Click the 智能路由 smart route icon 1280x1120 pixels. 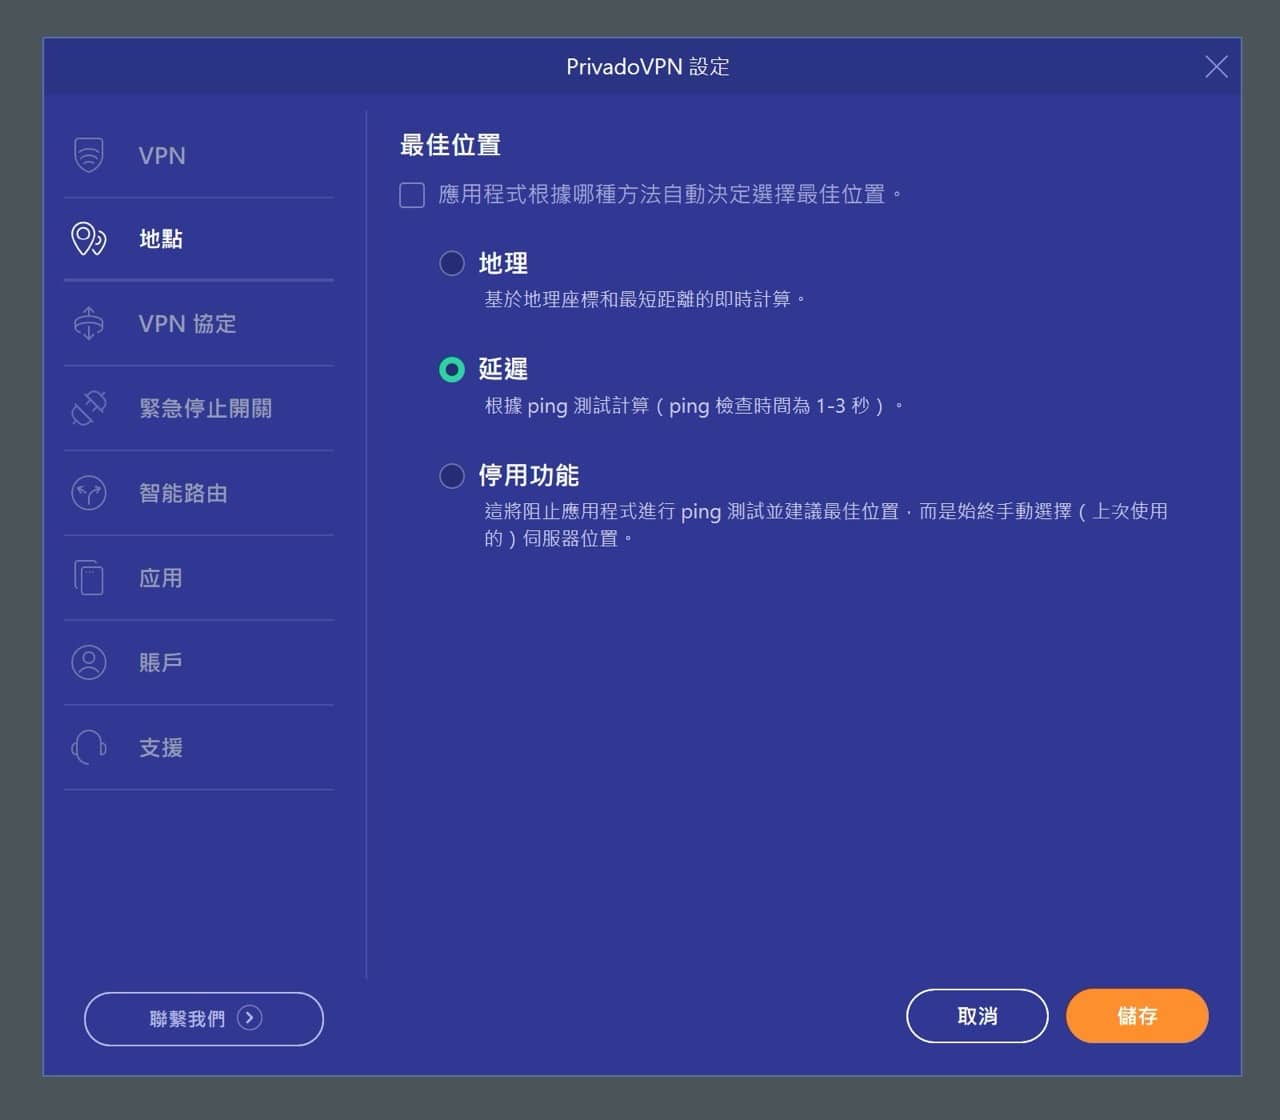(89, 493)
